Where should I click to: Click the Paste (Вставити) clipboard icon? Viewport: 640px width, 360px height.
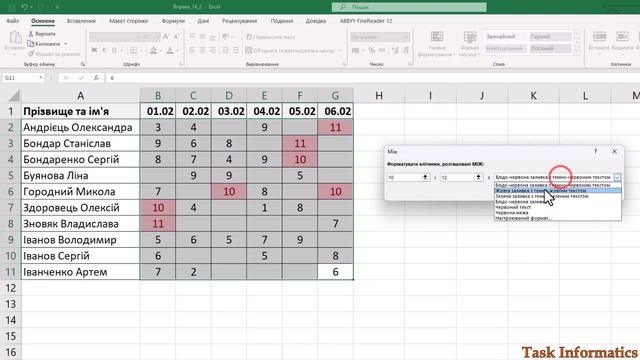[x=15, y=38]
